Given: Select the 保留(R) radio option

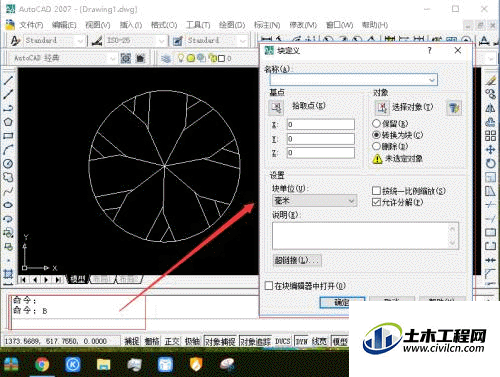Looking at the screenshot, I should (x=376, y=123).
